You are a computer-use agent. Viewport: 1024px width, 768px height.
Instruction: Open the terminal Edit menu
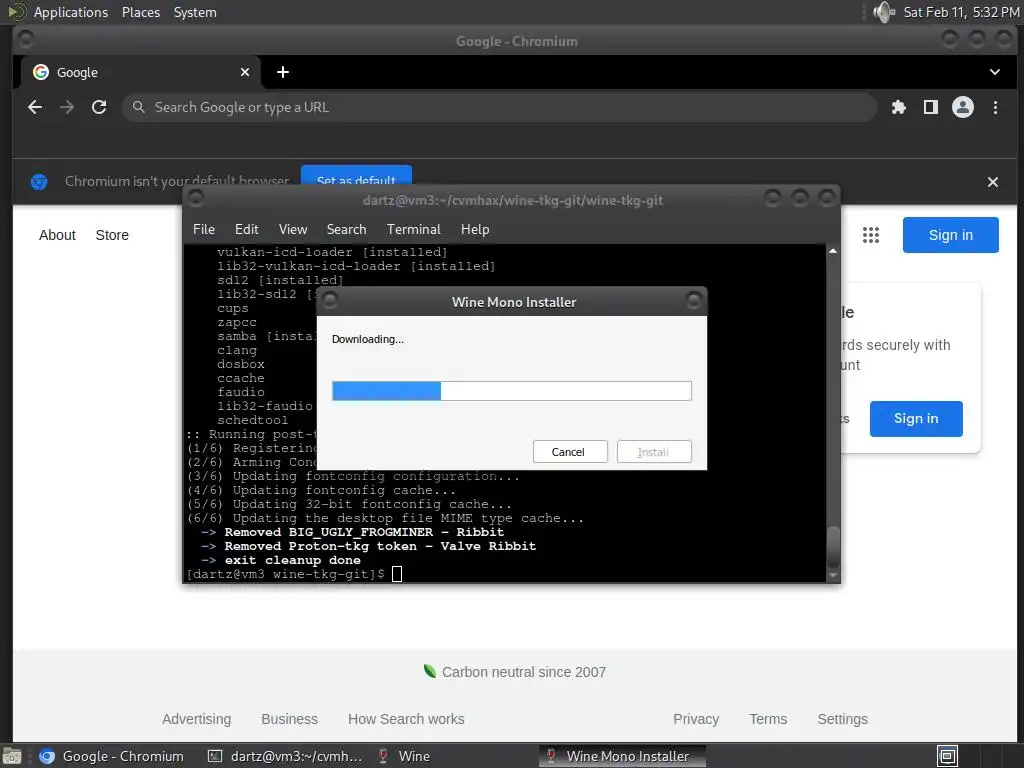point(247,229)
